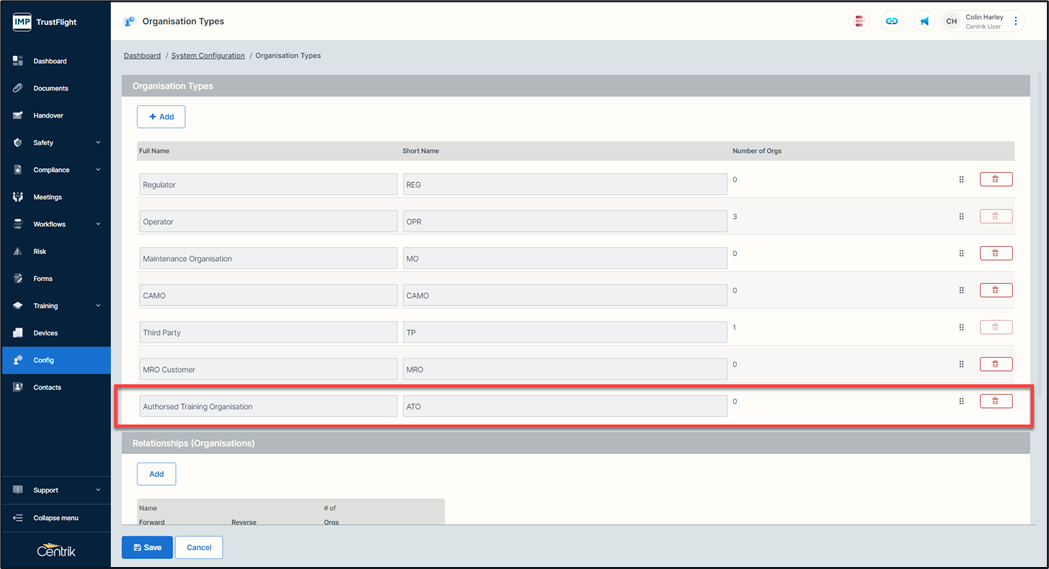Open the link icon in header
The image size is (1049, 569).
point(891,21)
